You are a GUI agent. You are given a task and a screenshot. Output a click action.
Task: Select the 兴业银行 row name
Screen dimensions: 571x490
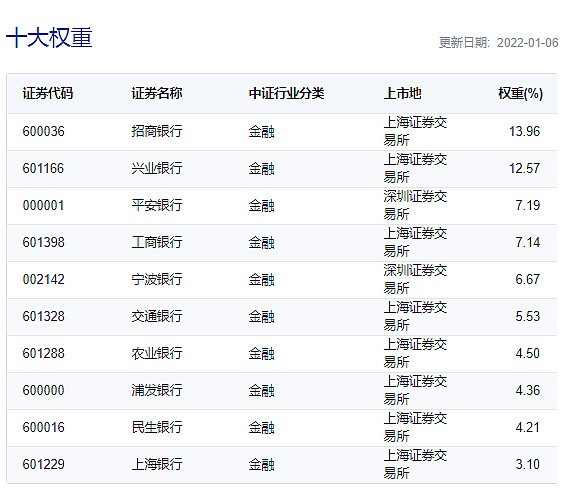coord(157,169)
